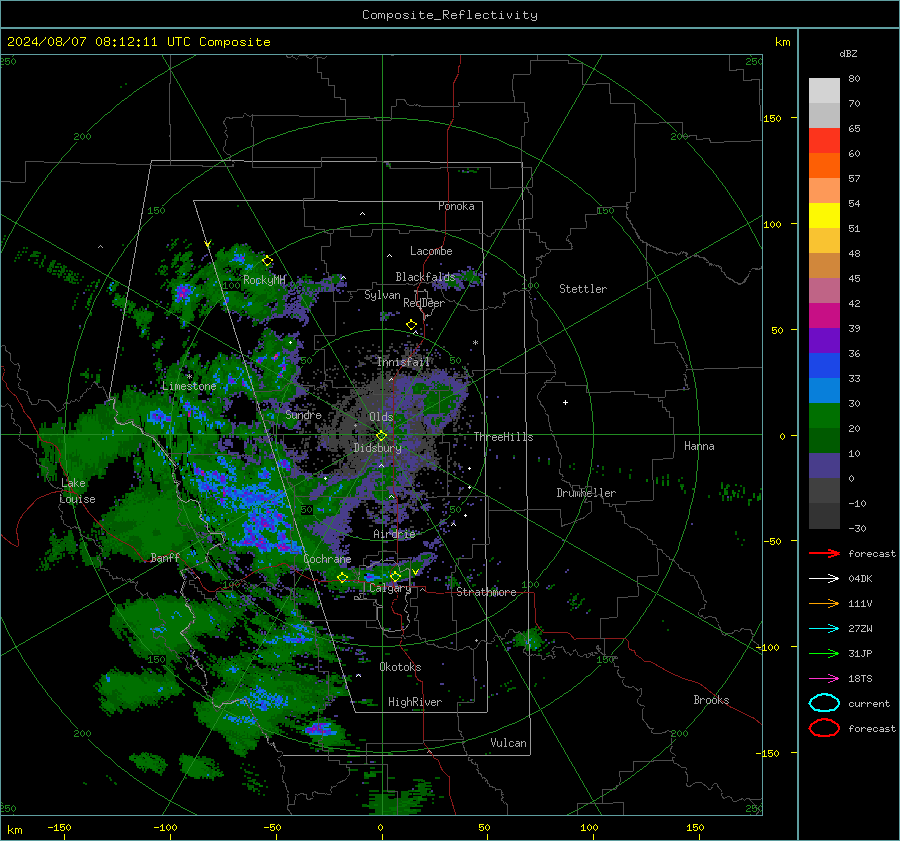900x841 pixels.
Task: Click the HighRiver city label
Action: (x=415, y=702)
